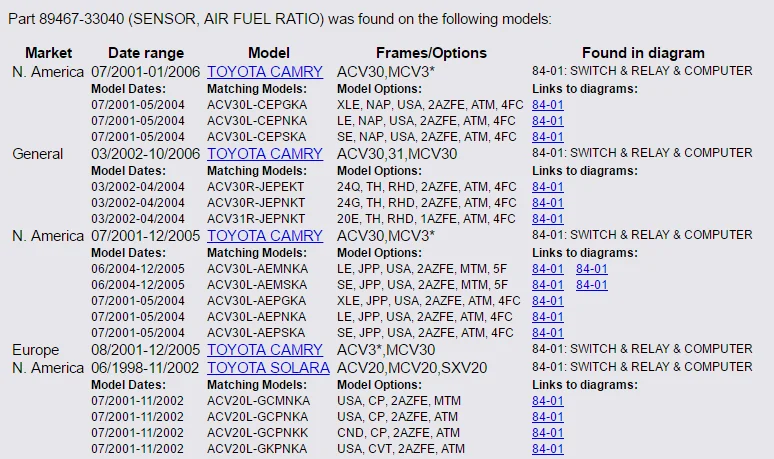Viewport: 774px width, 459px height.
Task: Click the 'Model' column header
Action: 269,53
